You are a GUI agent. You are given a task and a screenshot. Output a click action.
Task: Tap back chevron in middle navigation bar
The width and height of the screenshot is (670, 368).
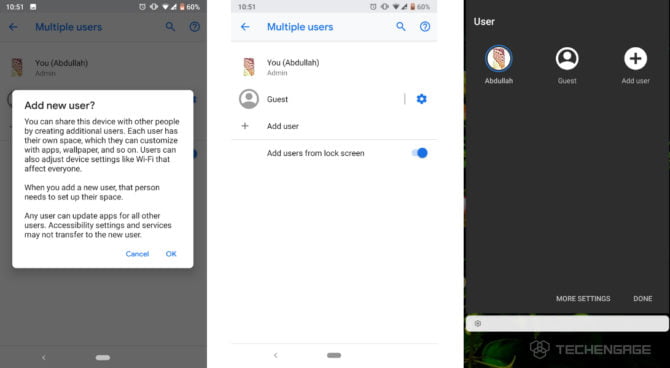(x=276, y=355)
